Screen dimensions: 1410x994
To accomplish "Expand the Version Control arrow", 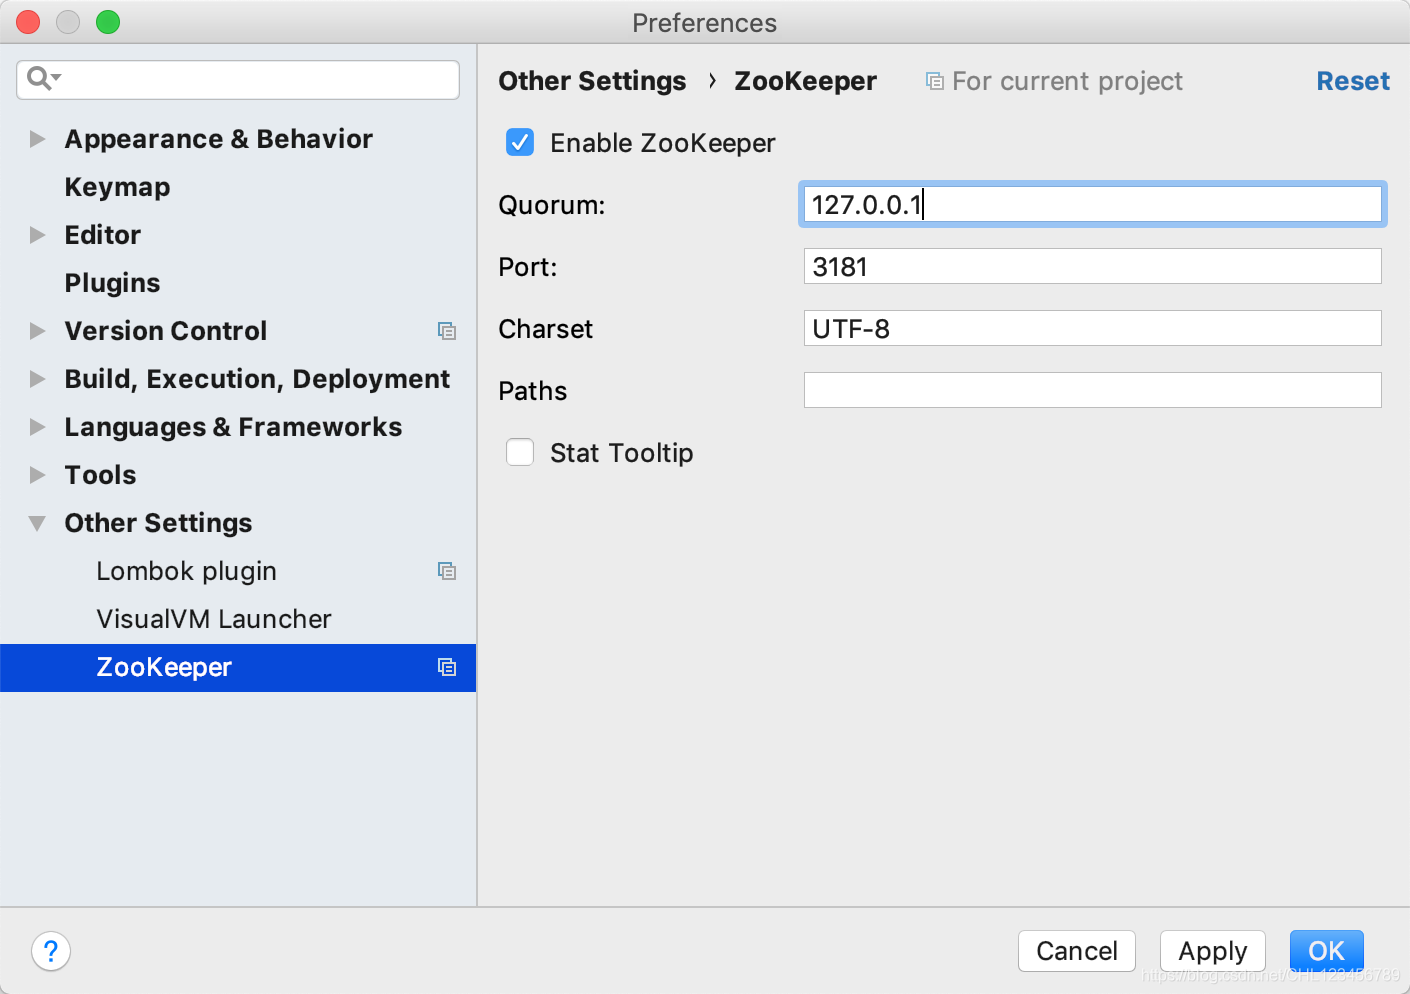I will click(38, 331).
